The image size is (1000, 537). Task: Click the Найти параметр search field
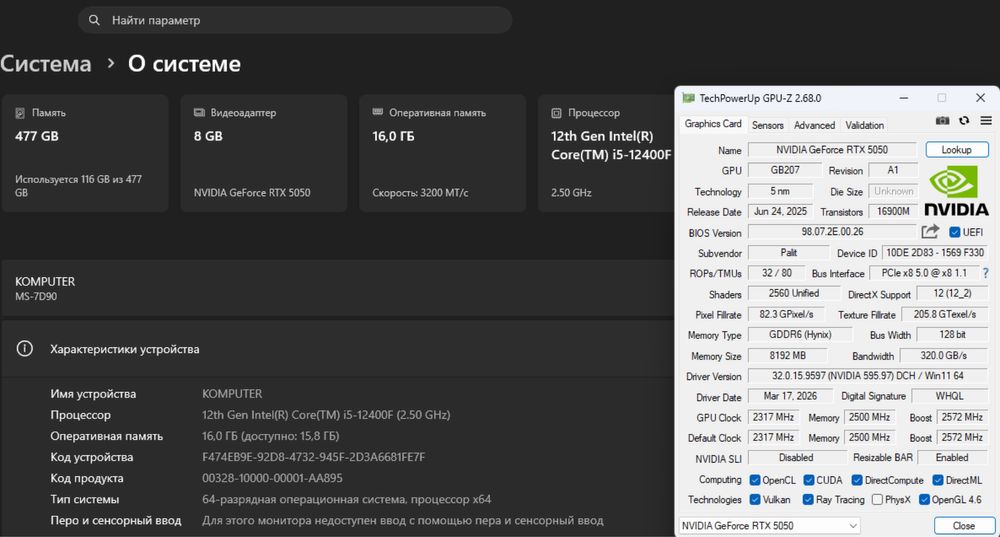pyautogui.click(x=300, y=20)
